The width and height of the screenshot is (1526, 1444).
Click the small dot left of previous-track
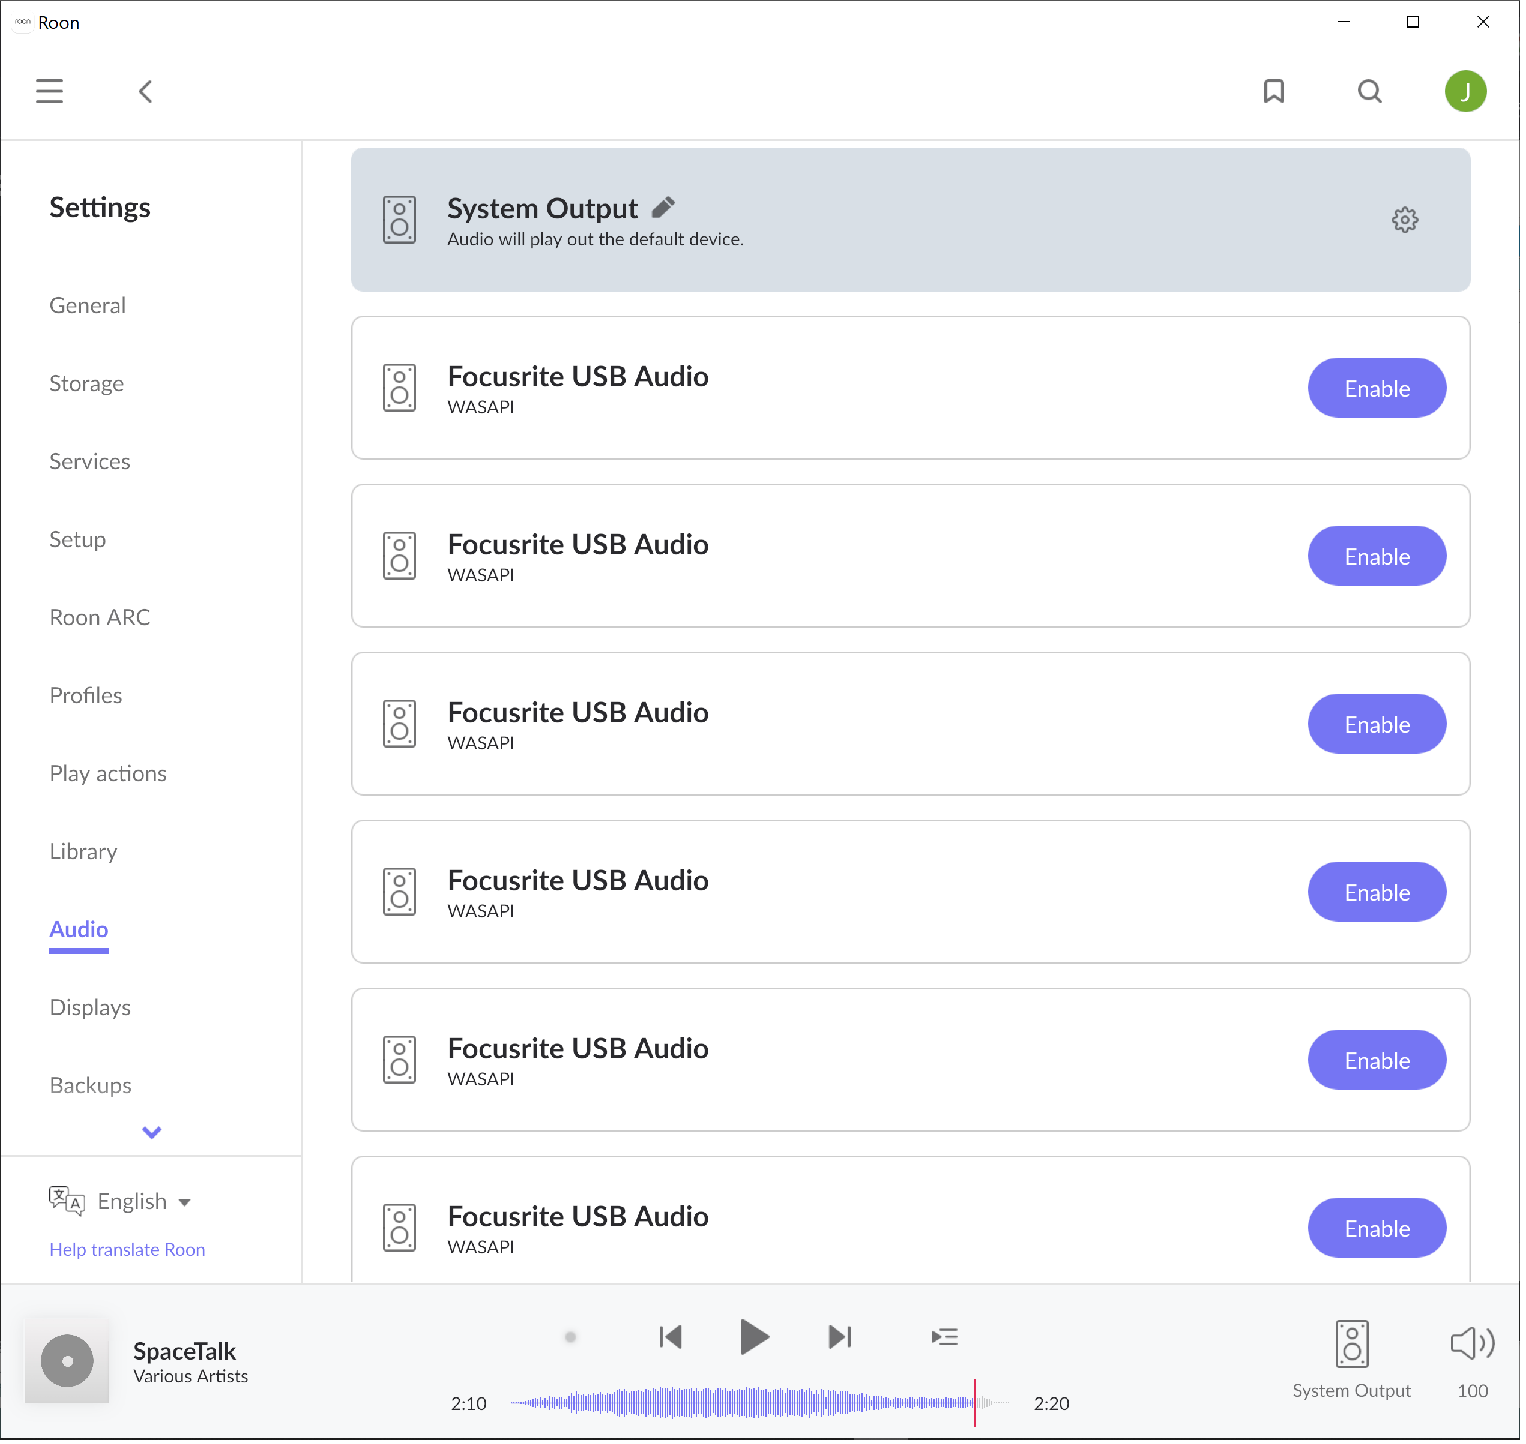click(x=570, y=1337)
